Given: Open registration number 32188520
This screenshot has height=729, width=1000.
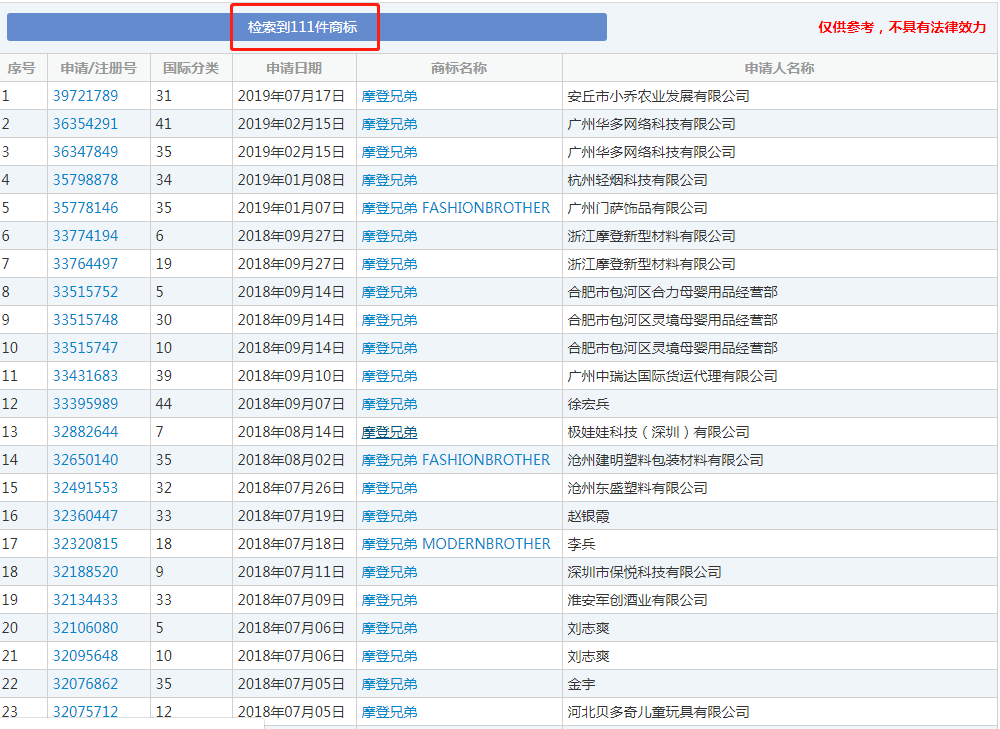Looking at the screenshot, I should 85,572.
